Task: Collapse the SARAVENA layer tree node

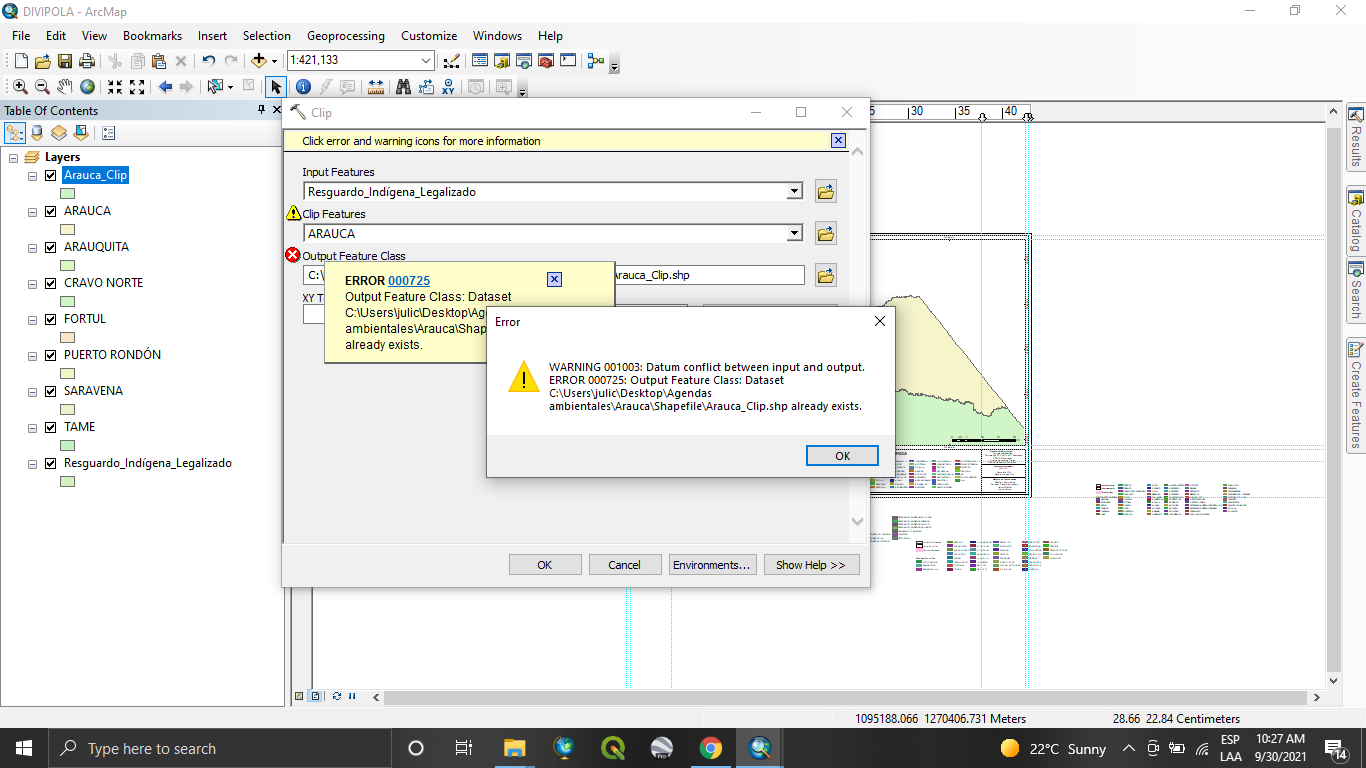Action: tap(33, 392)
